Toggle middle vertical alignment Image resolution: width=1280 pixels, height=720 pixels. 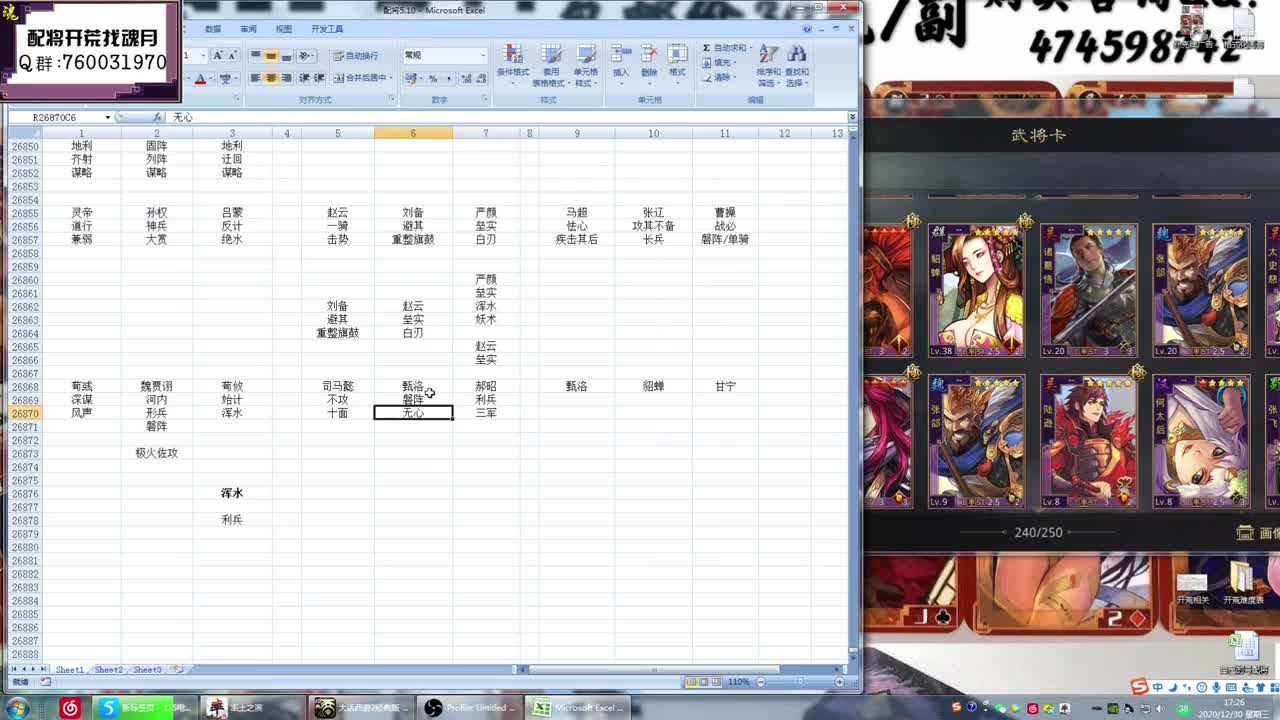point(271,56)
